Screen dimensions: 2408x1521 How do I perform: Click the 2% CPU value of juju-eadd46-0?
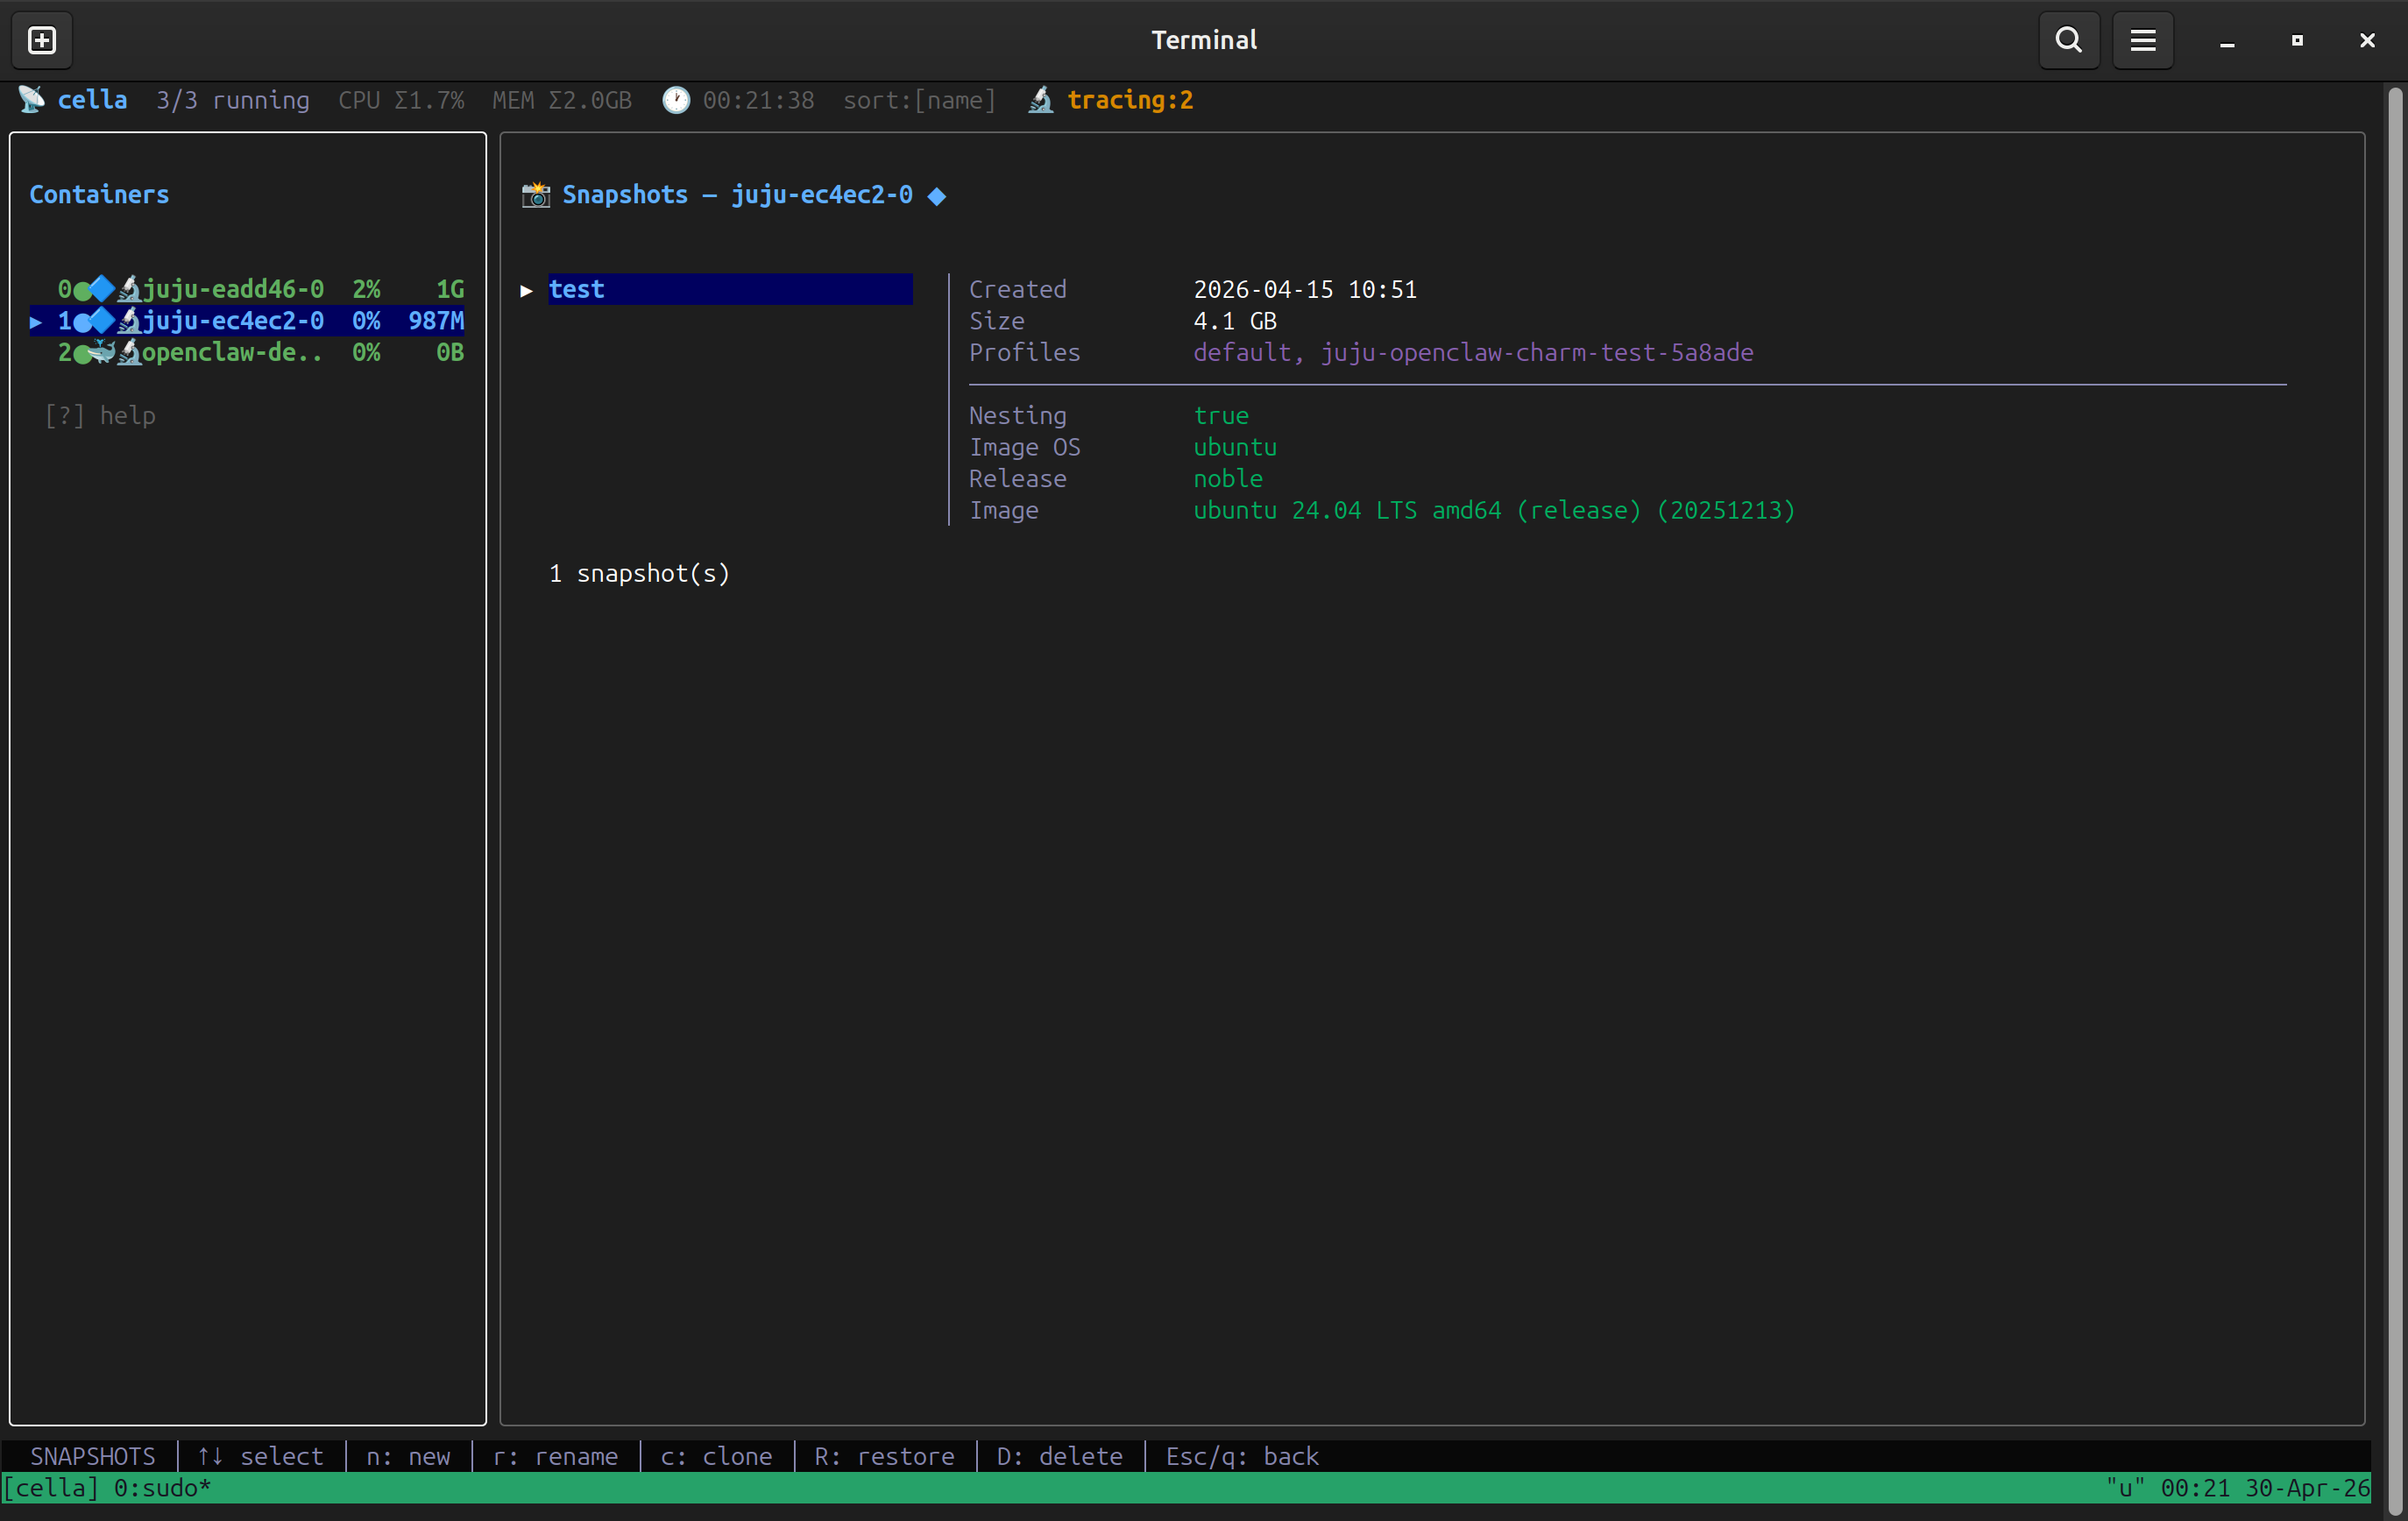[x=366, y=289]
